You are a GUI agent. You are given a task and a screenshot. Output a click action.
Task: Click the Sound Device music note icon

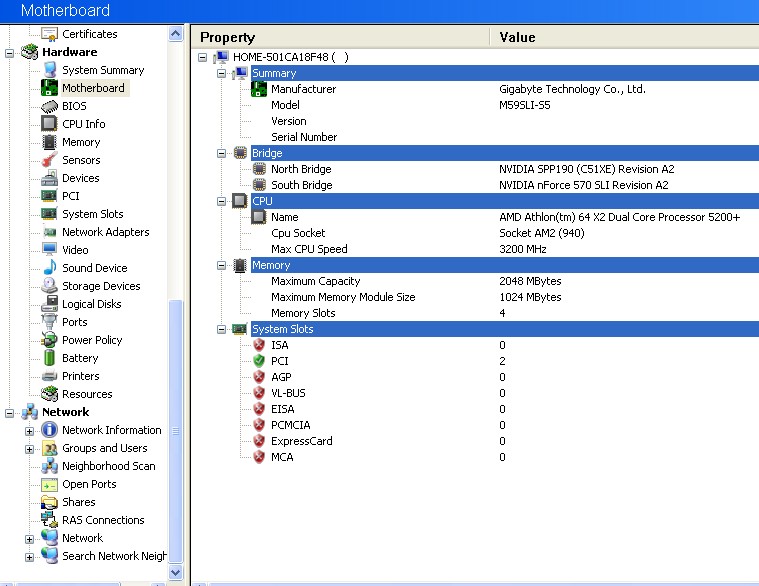coord(49,268)
